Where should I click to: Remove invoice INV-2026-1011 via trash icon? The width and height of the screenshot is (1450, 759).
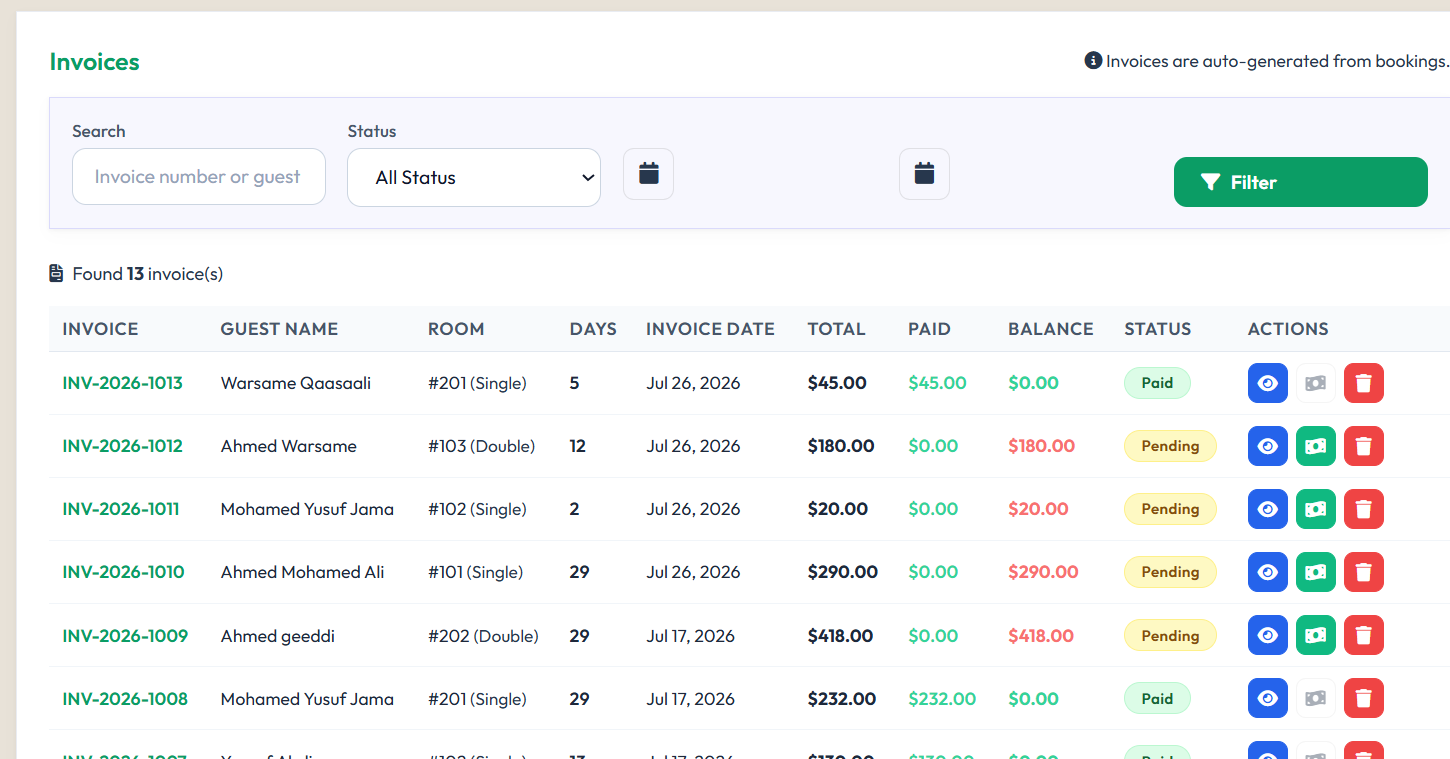[1364, 509]
